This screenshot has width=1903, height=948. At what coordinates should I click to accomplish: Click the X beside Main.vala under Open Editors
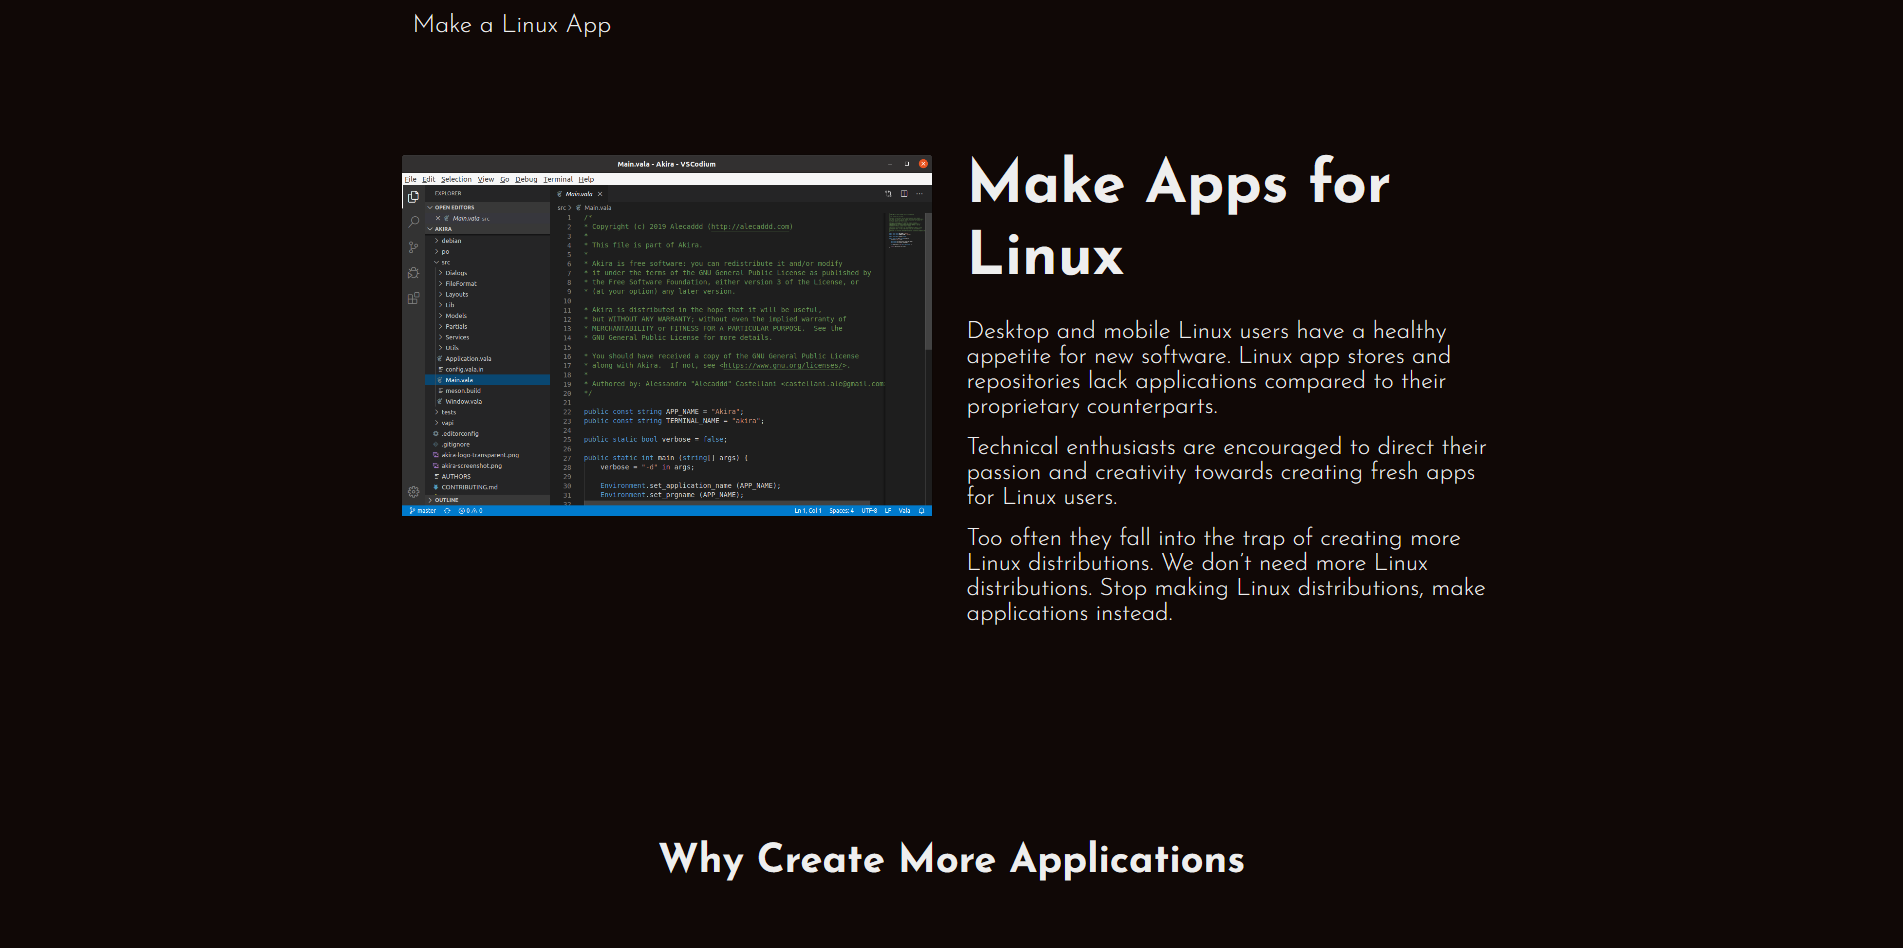pos(438,218)
